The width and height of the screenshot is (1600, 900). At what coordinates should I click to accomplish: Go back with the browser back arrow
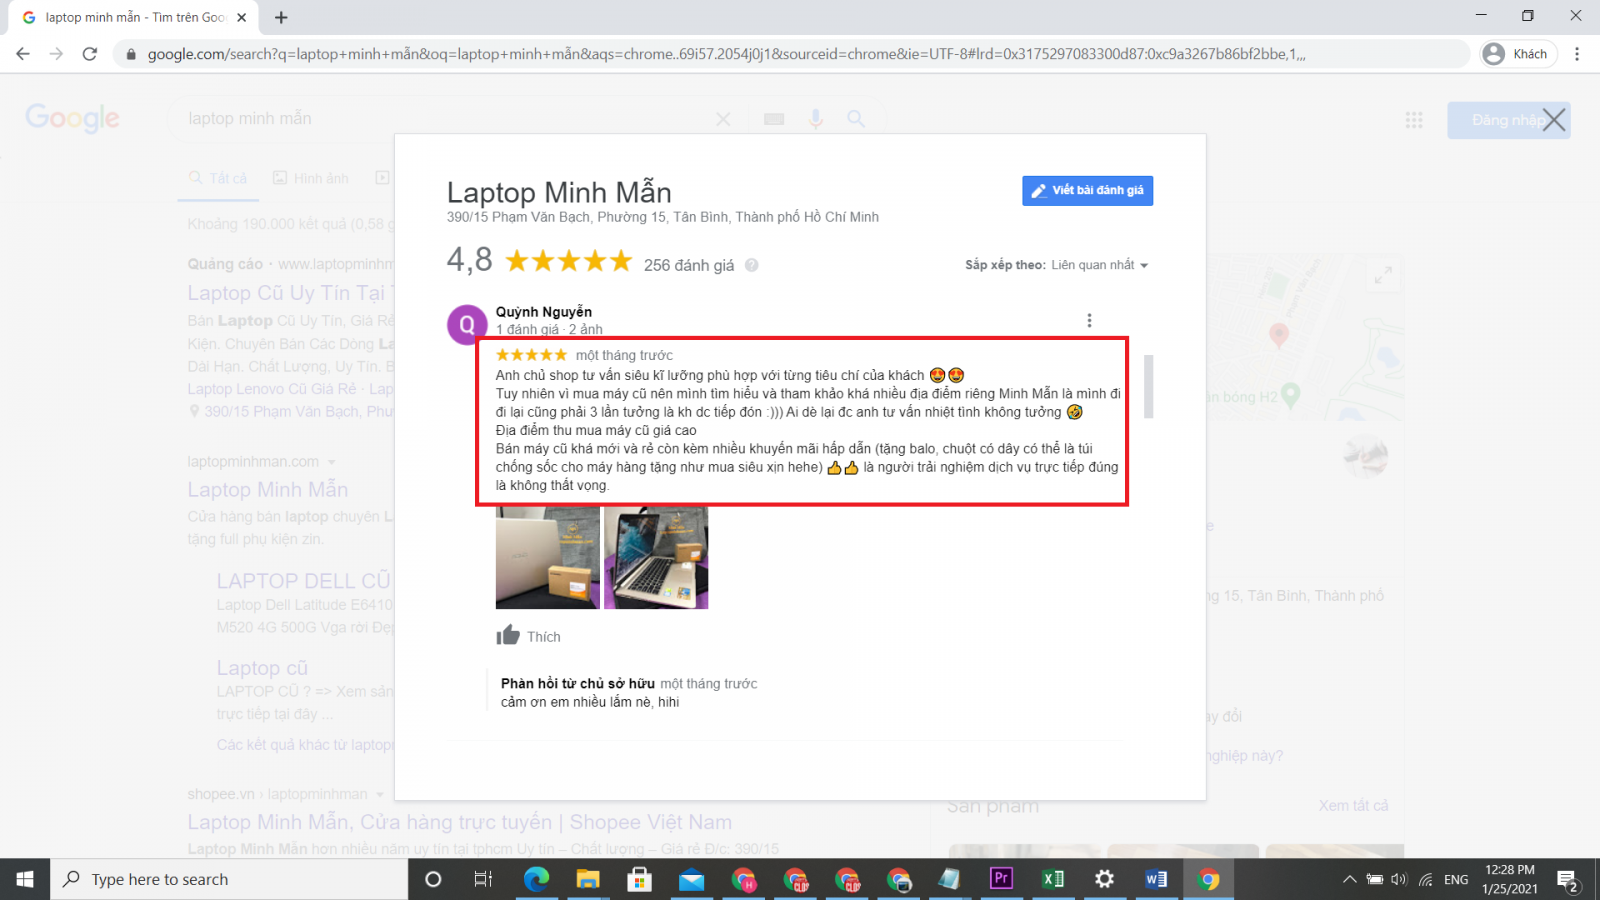pyautogui.click(x=23, y=54)
